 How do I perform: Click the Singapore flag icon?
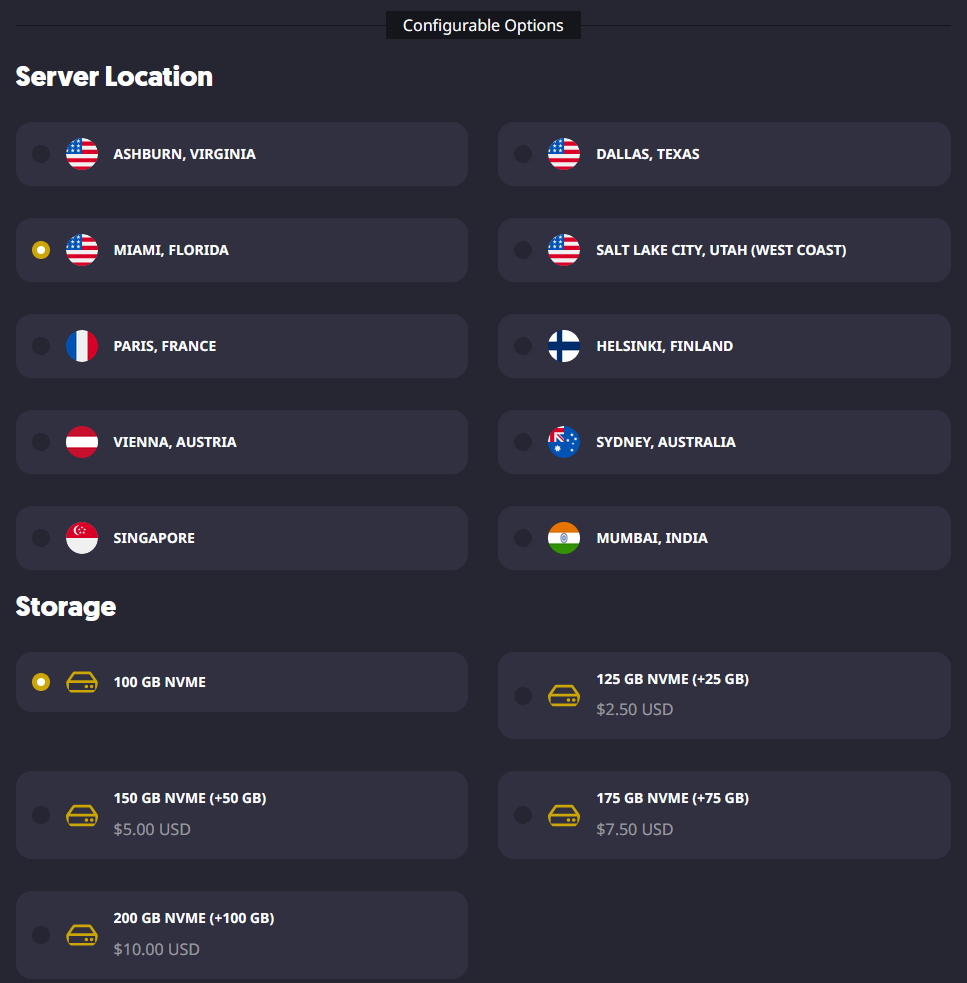pyautogui.click(x=82, y=538)
